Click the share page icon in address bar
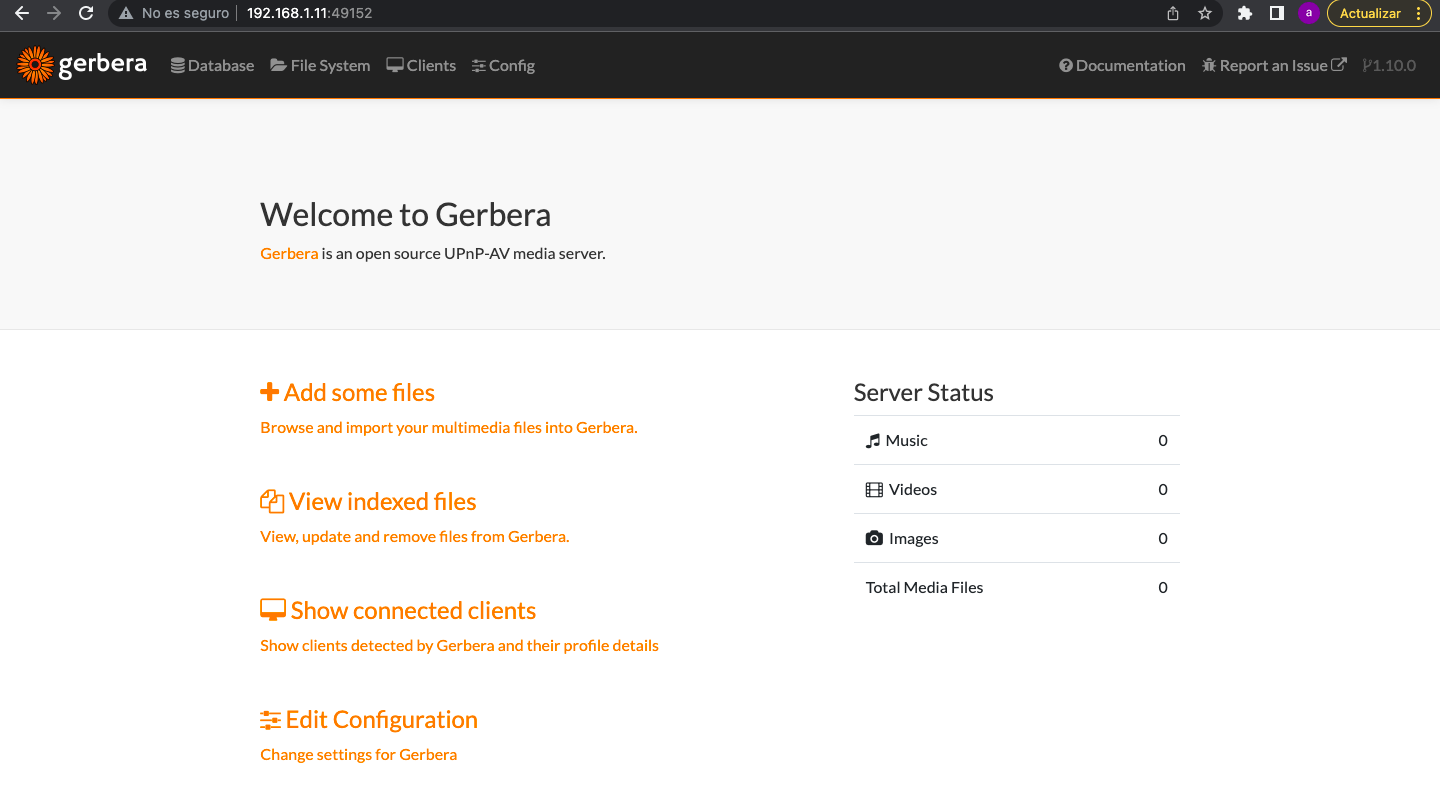This screenshot has width=1440, height=786. [1173, 14]
